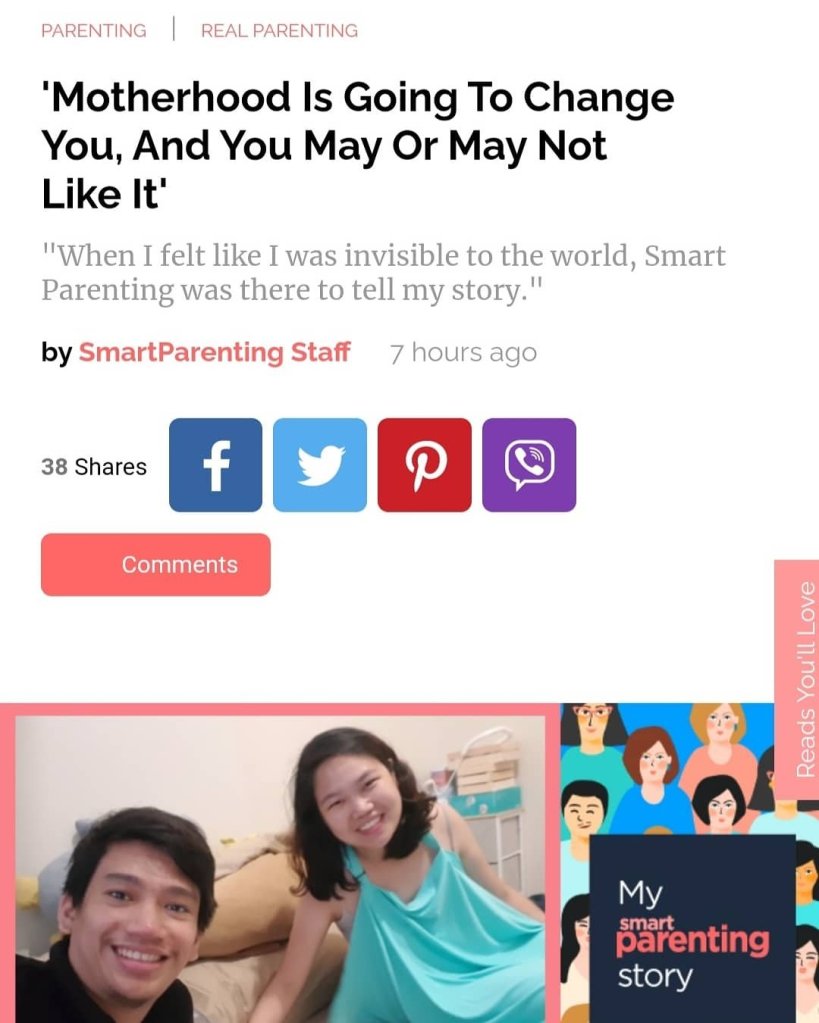Expand the Reads You'll Love side tab
The image size is (819, 1023).
(797, 679)
